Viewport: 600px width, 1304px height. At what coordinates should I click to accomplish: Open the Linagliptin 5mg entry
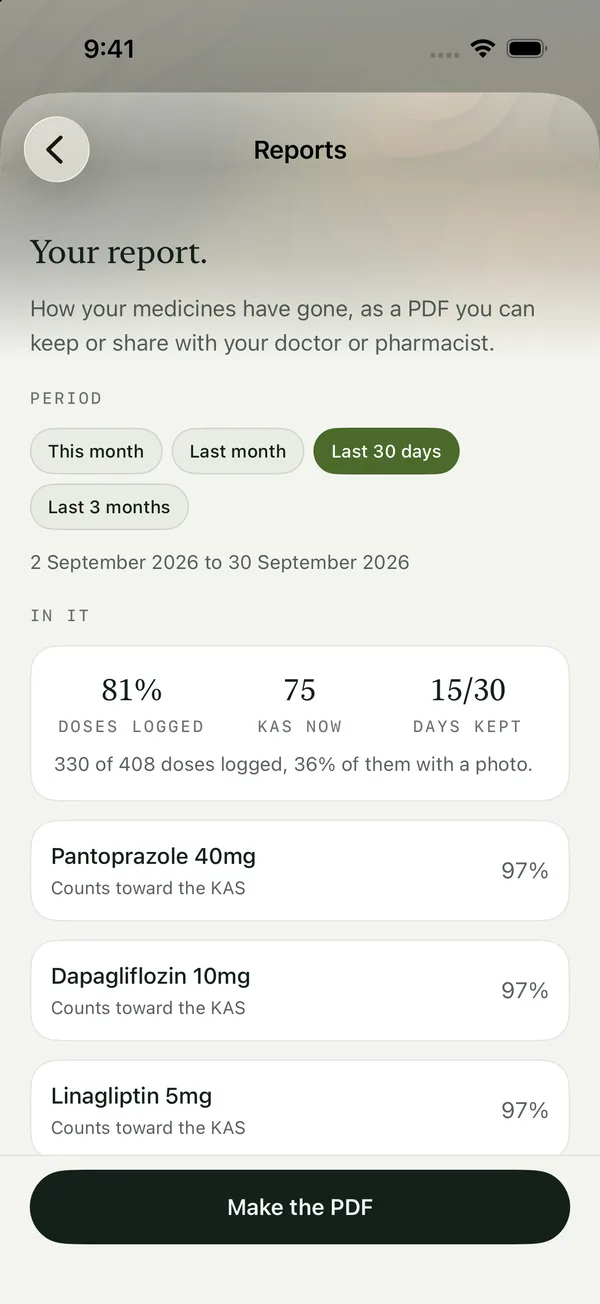300,1108
